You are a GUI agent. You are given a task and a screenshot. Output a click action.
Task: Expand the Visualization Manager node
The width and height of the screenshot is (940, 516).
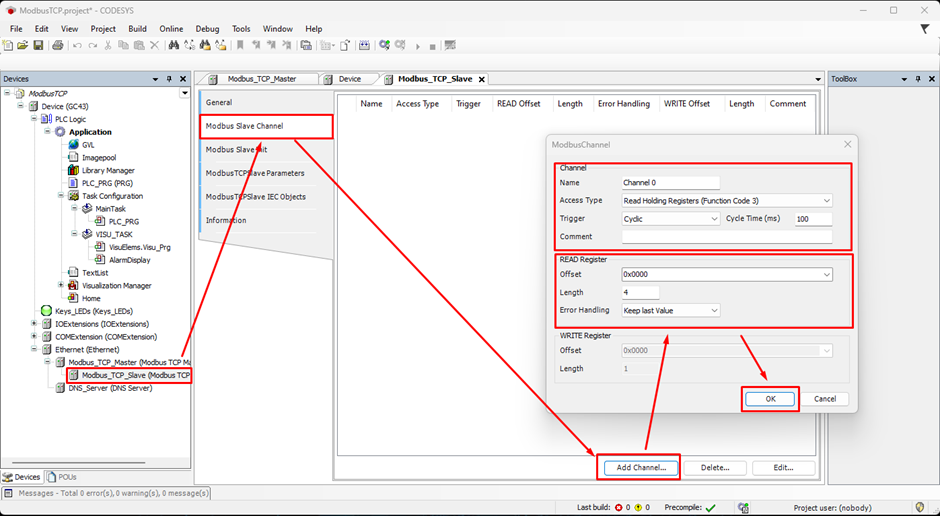coord(61,285)
